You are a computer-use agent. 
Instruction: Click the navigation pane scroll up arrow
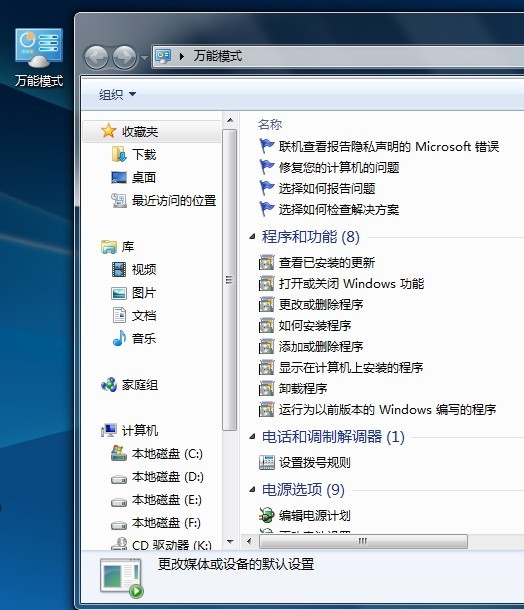pyautogui.click(x=230, y=120)
